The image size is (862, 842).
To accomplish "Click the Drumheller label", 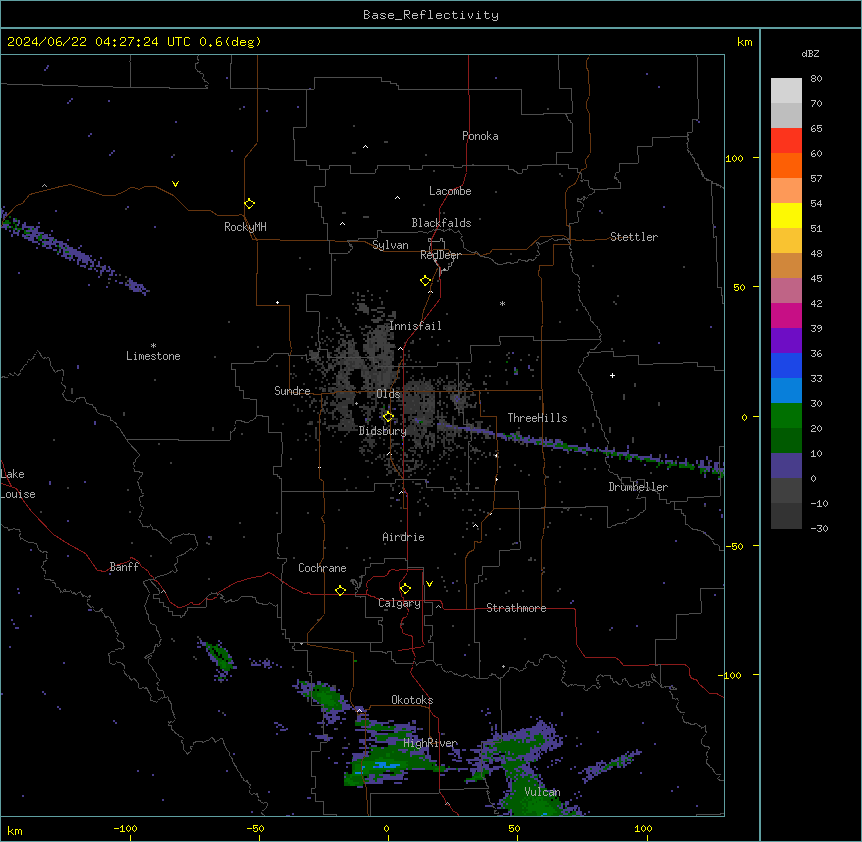I will [x=638, y=487].
